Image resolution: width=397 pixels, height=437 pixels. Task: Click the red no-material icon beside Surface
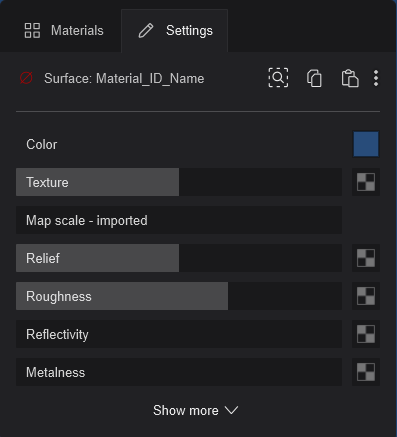coord(26,78)
